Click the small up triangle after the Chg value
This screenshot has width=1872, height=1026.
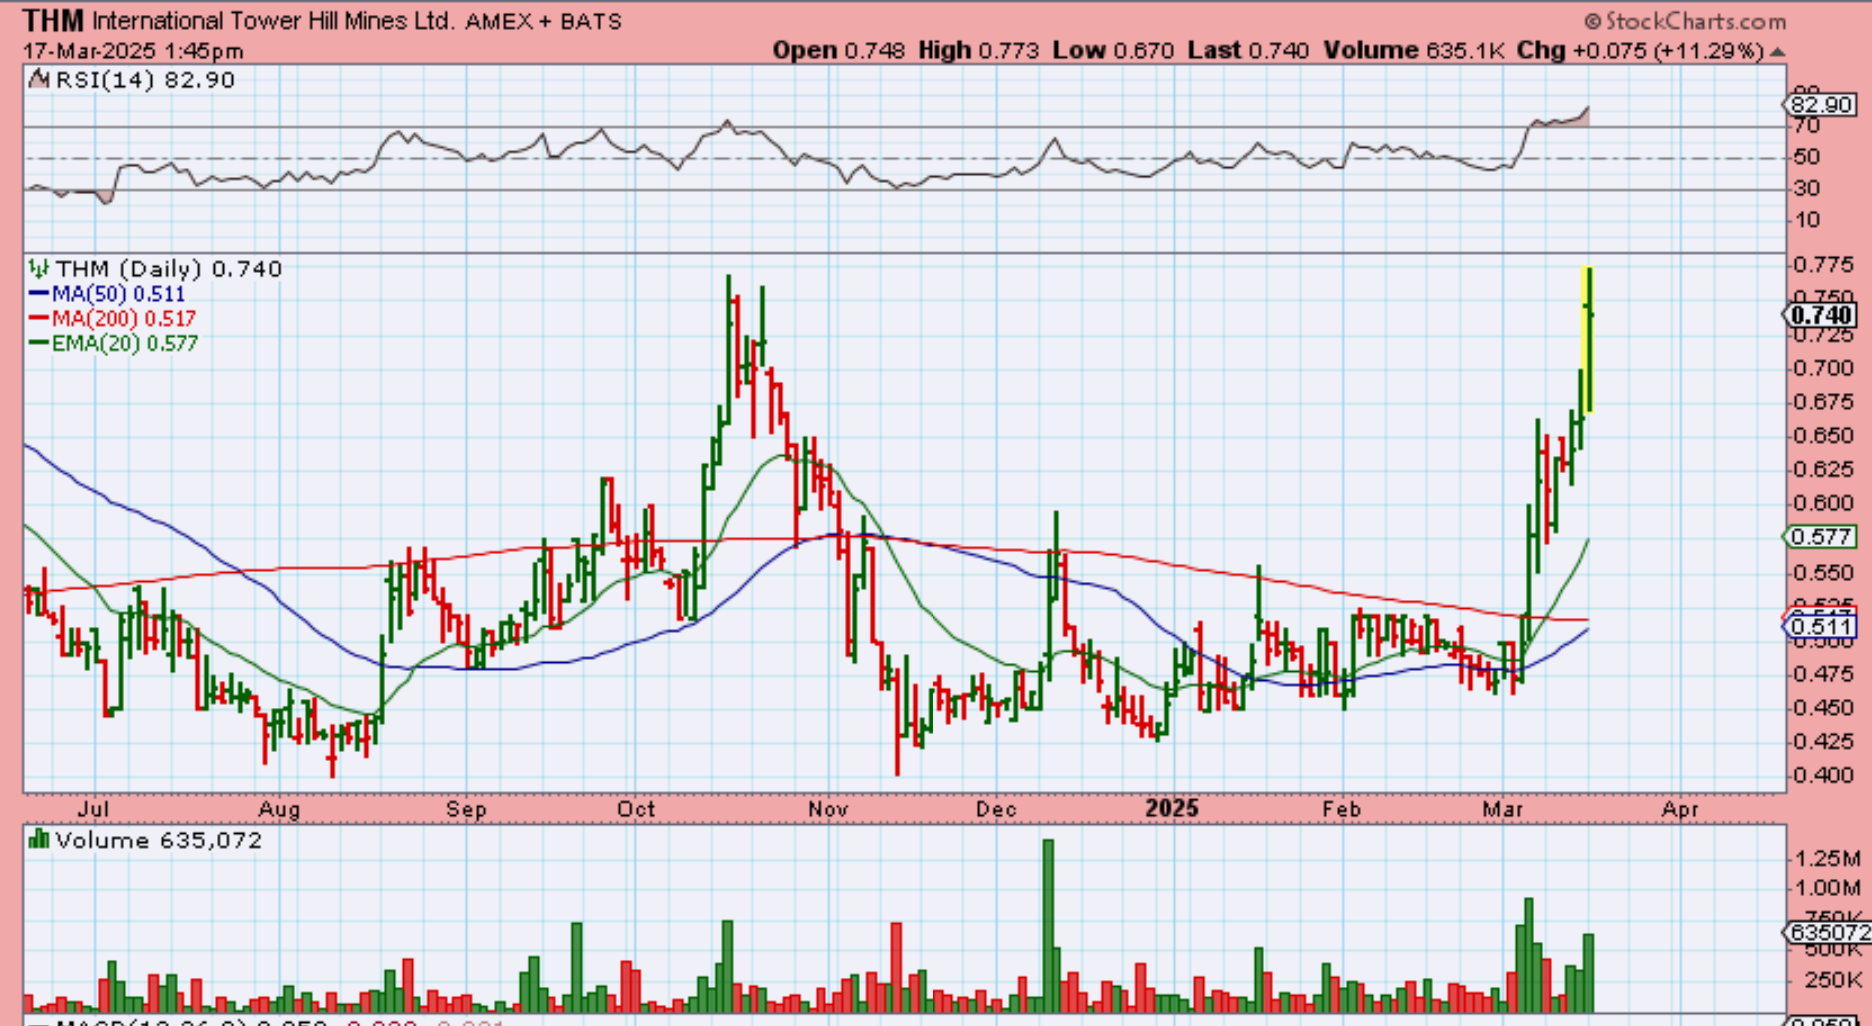(1777, 51)
